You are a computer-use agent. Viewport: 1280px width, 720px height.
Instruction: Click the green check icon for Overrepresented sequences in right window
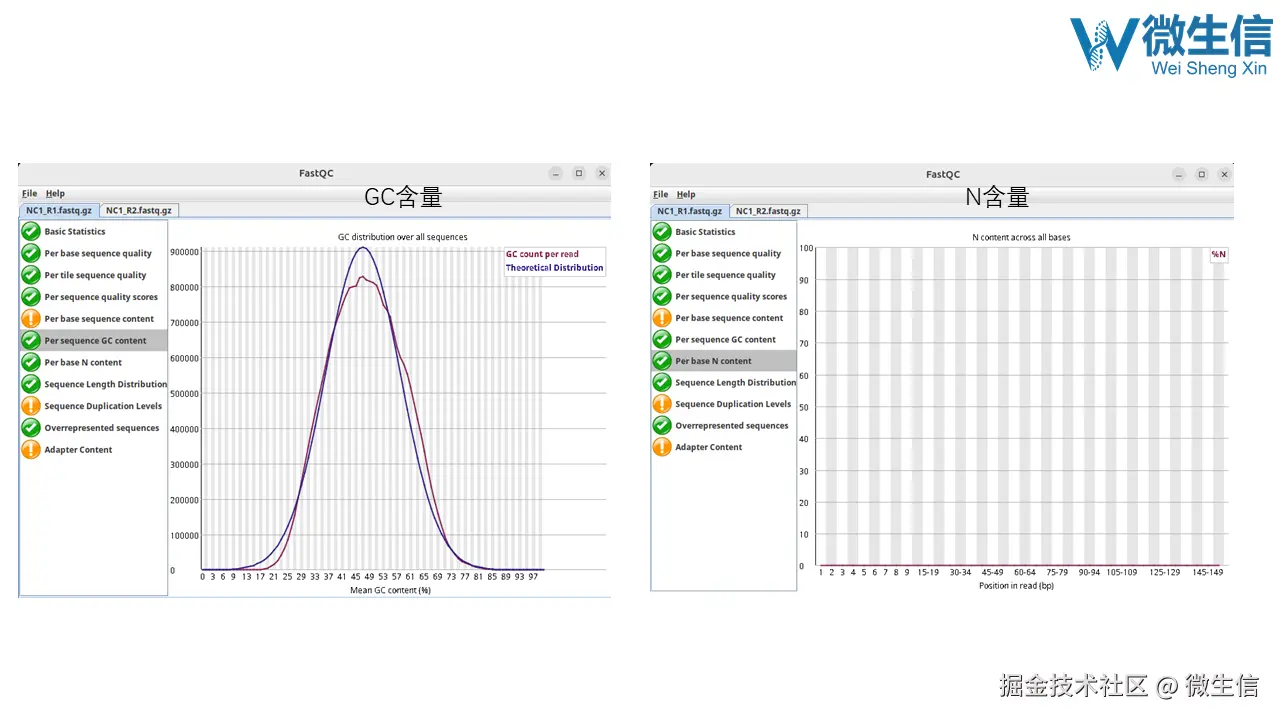tap(662, 425)
